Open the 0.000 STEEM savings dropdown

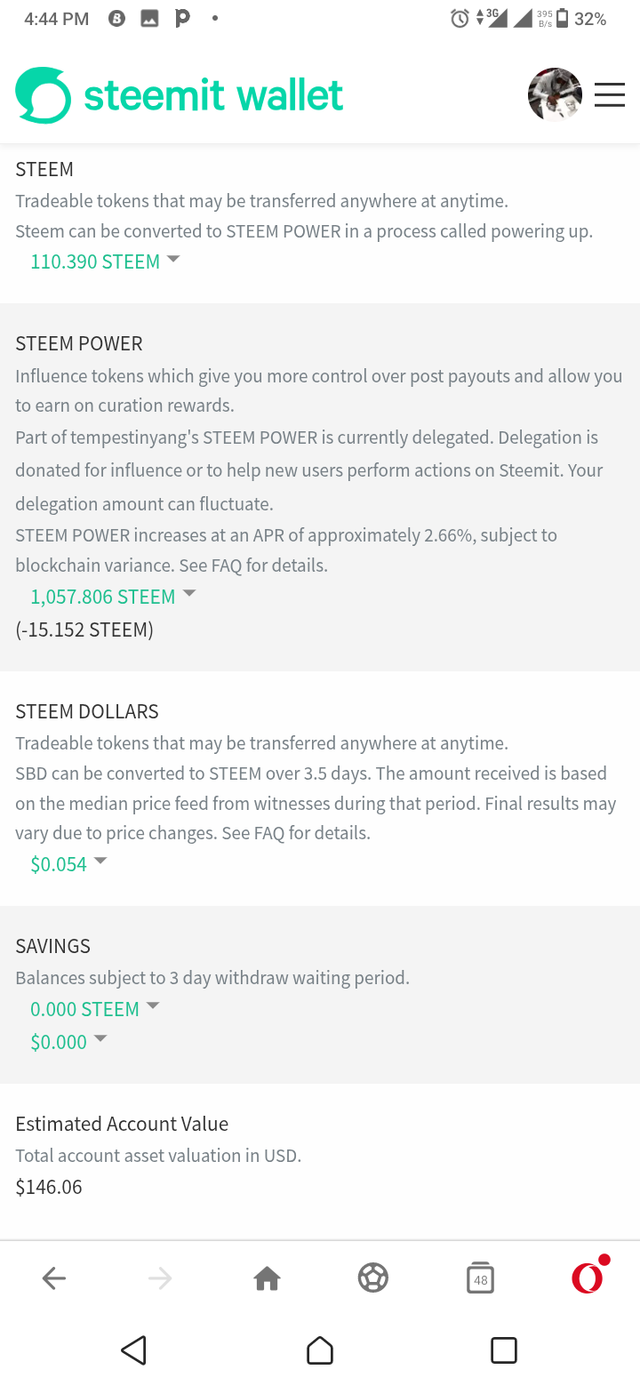click(x=95, y=1009)
